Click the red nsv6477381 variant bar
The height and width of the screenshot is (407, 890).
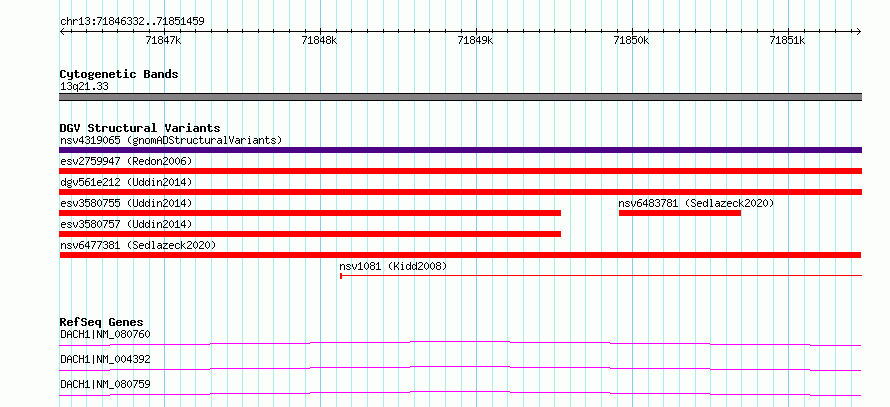pos(460,255)
